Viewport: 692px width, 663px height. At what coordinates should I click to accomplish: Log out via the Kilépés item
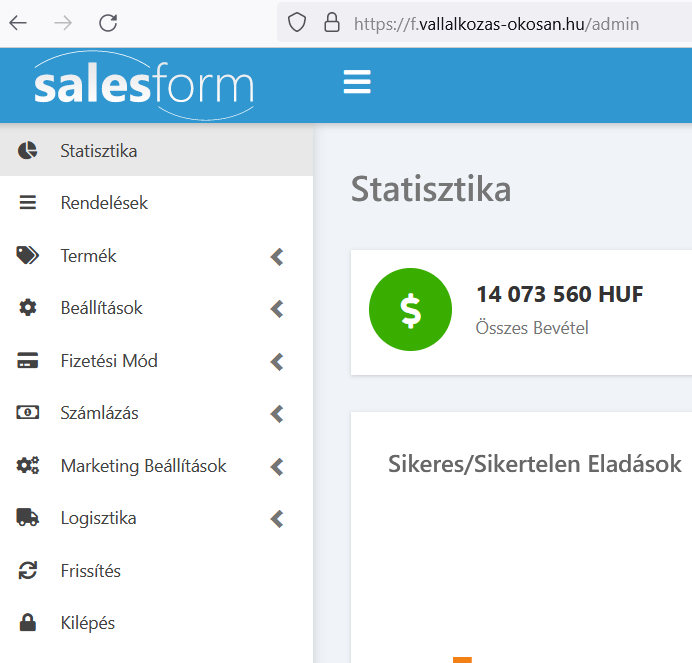point(156,622)
